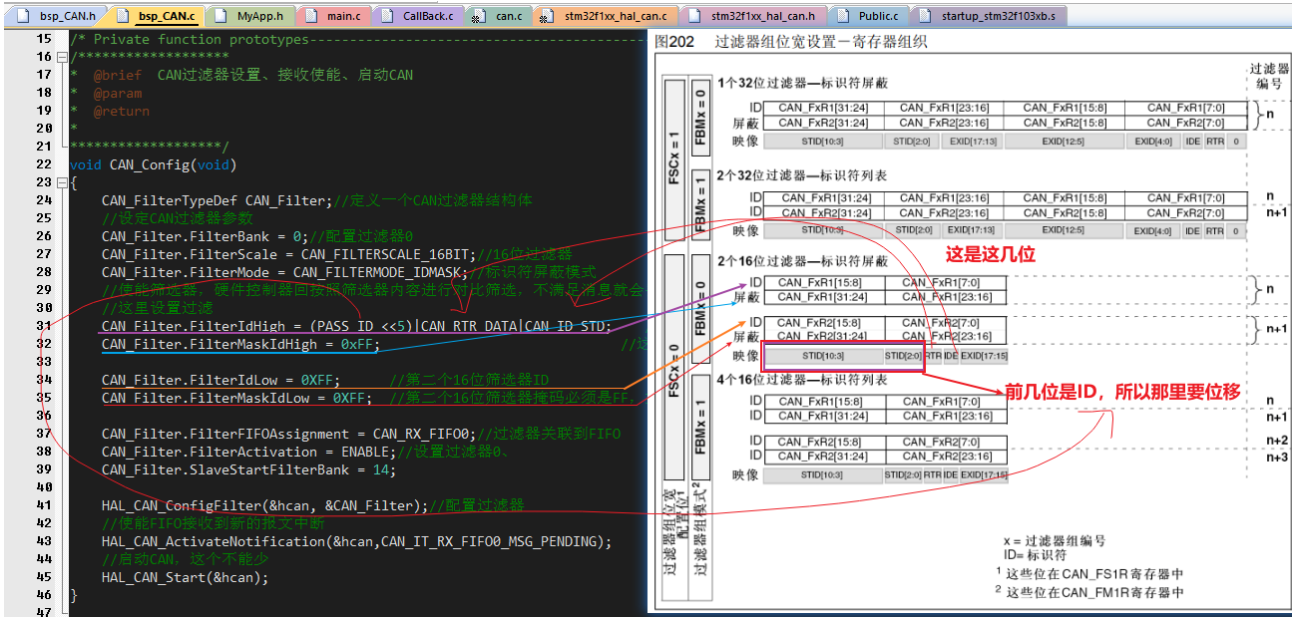1300x618 pixels.
Task: Collapse the comment block at line 16
Action: [63, 57]
